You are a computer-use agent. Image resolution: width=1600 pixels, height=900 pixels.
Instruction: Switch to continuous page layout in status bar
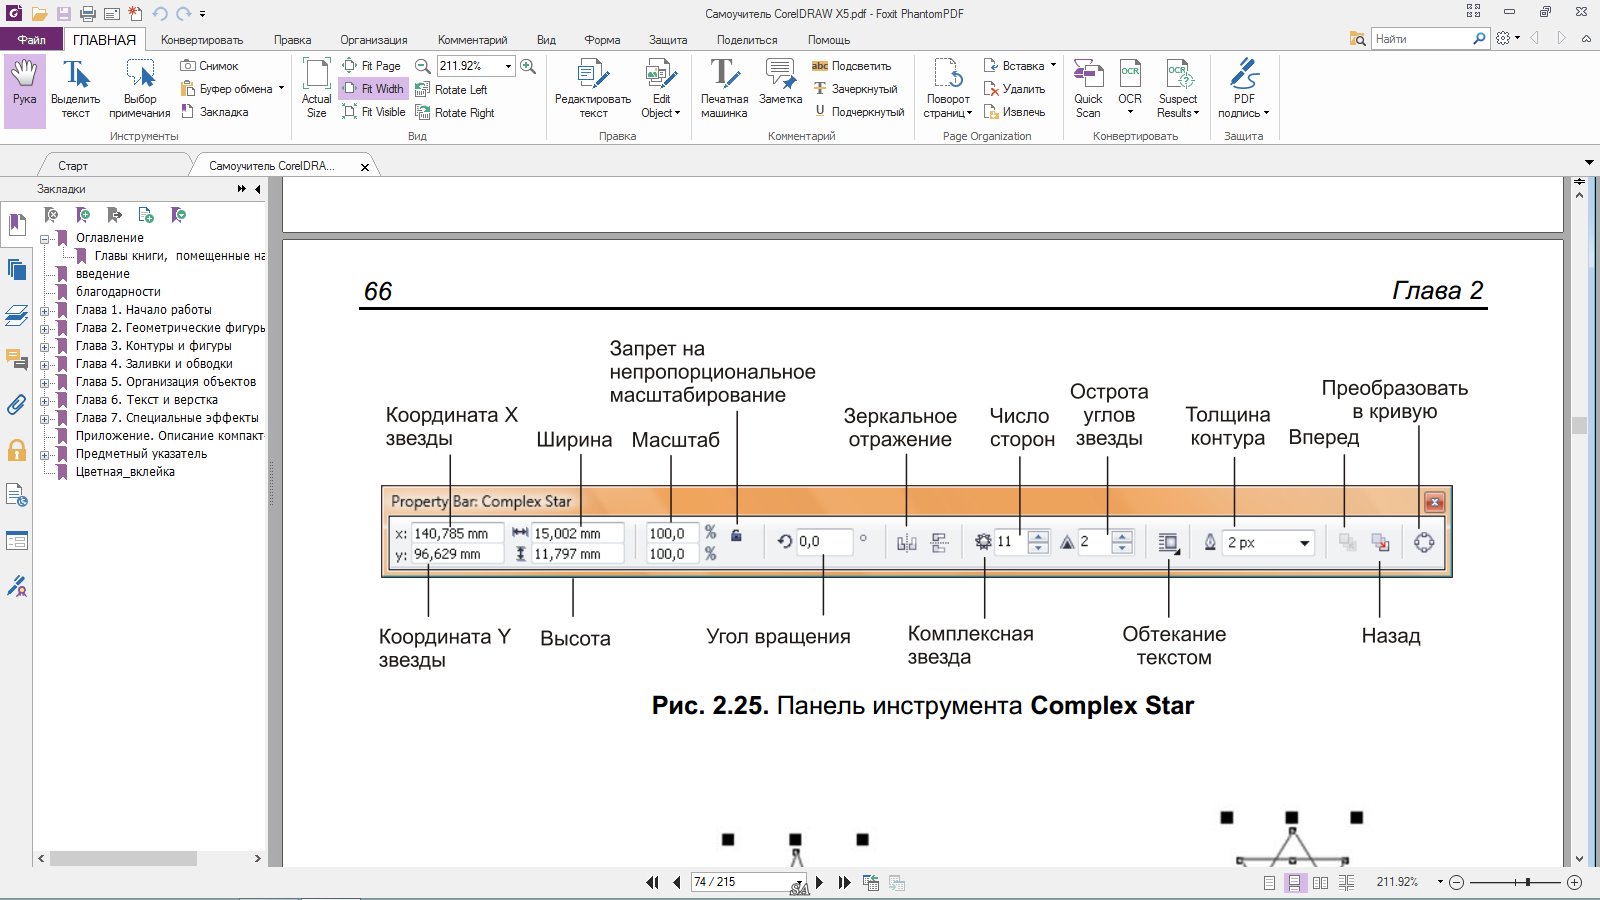[1294, 883]
